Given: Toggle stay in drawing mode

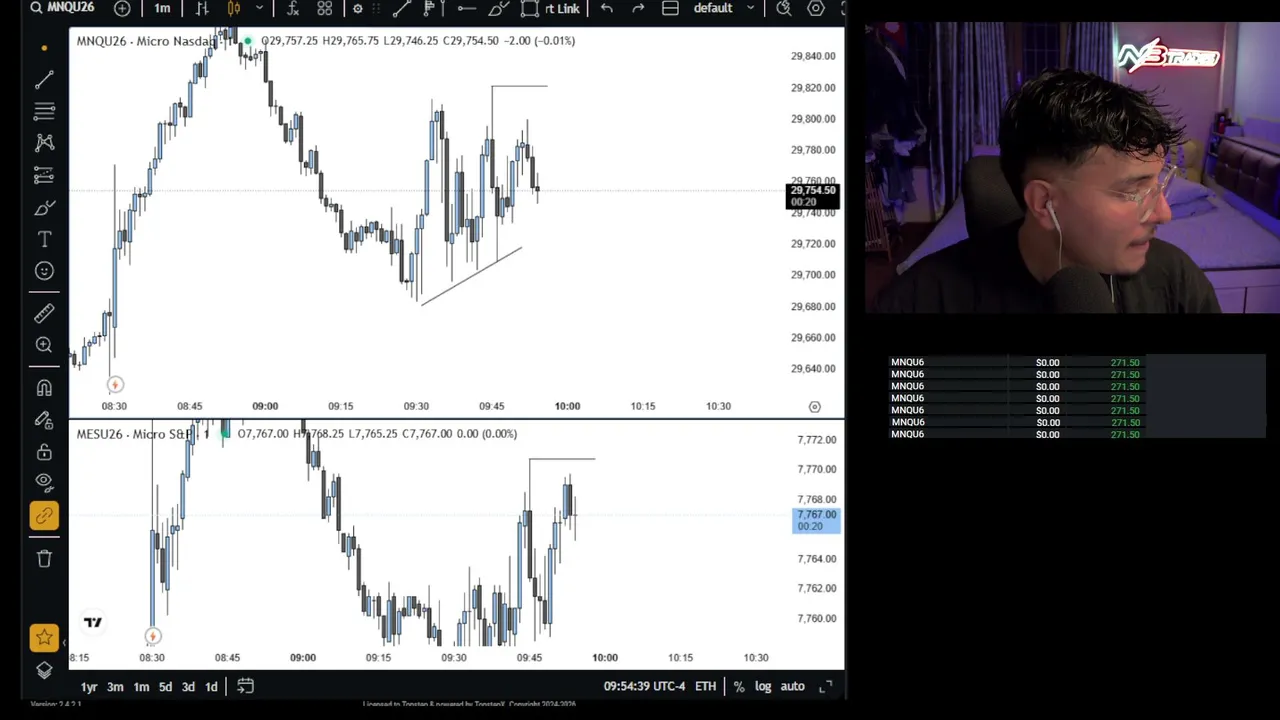Looking at the screenshot, I should point(44,420).
